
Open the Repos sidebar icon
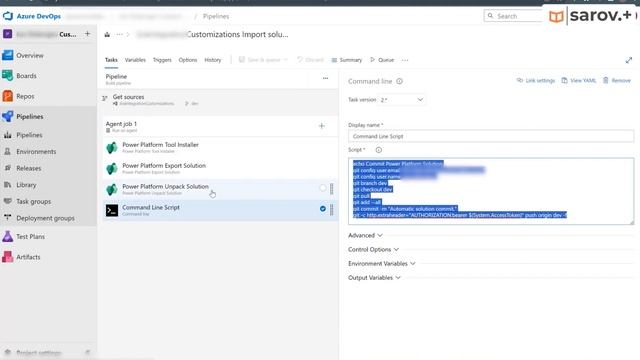click(7, 96)
